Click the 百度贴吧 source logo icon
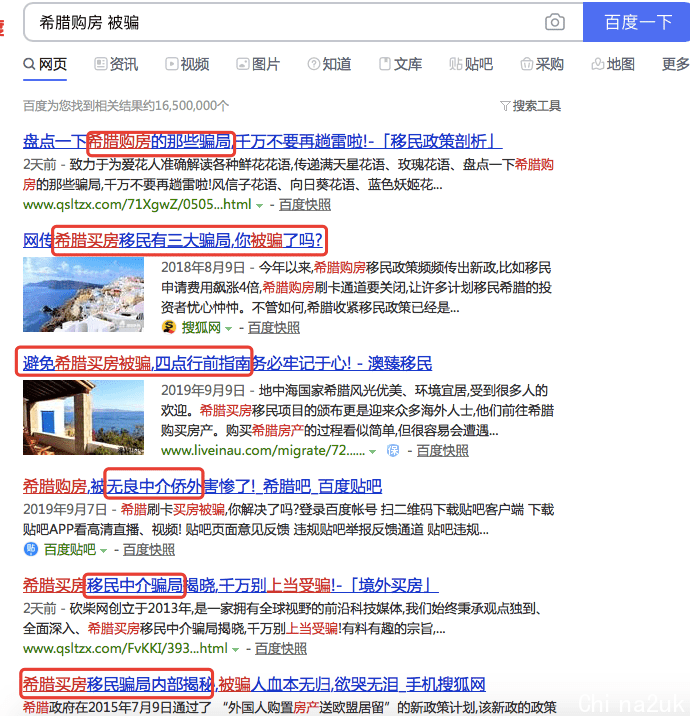Viewport: 690px width, 716px height. (x=31, y=549)
